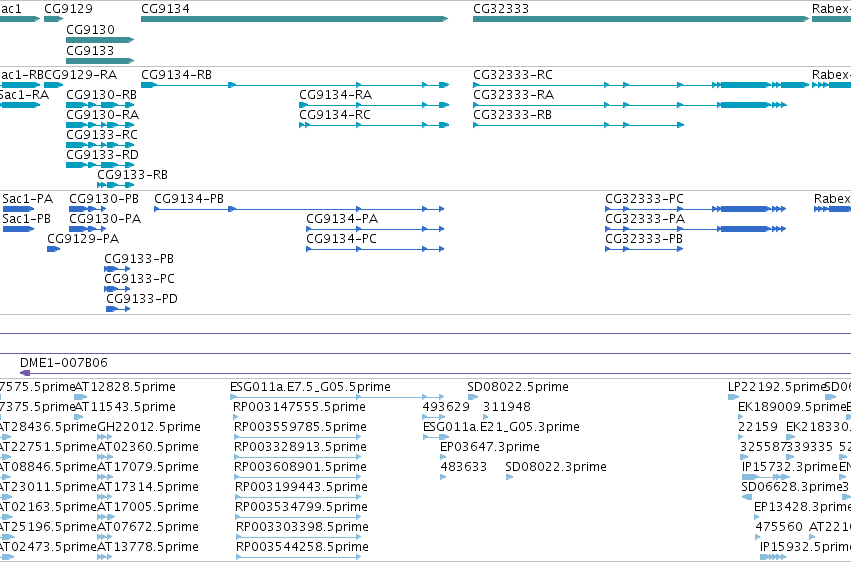Click EST EK189009.5prime
Image resolution: width=851 pixels, height=562 pixels.
(x=792, y=407)
